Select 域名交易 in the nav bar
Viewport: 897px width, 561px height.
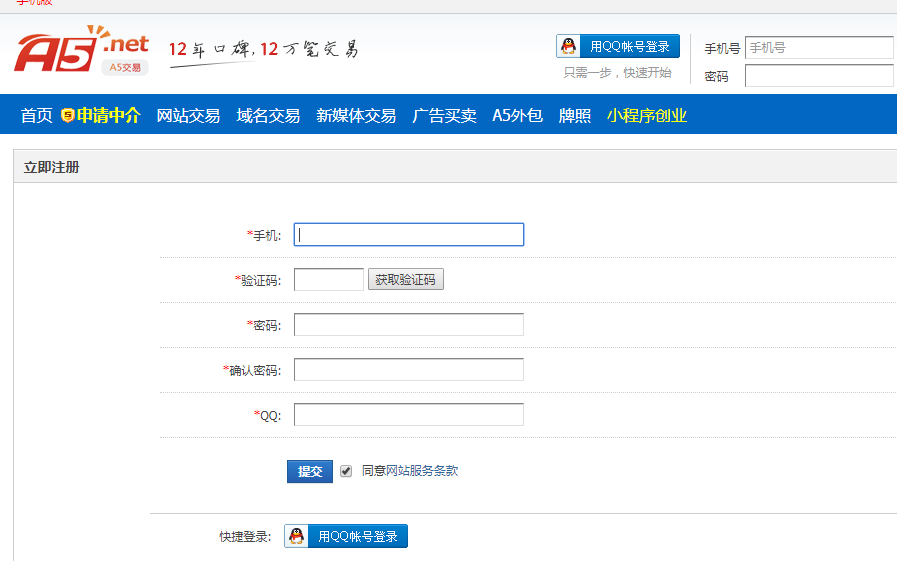268,116
